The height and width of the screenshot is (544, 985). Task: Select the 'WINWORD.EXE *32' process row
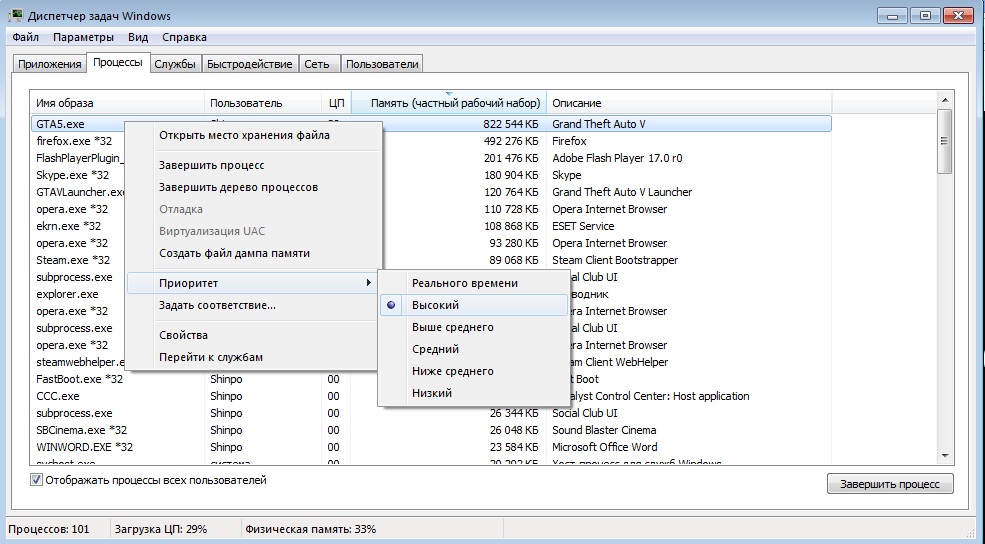(431, 447)
